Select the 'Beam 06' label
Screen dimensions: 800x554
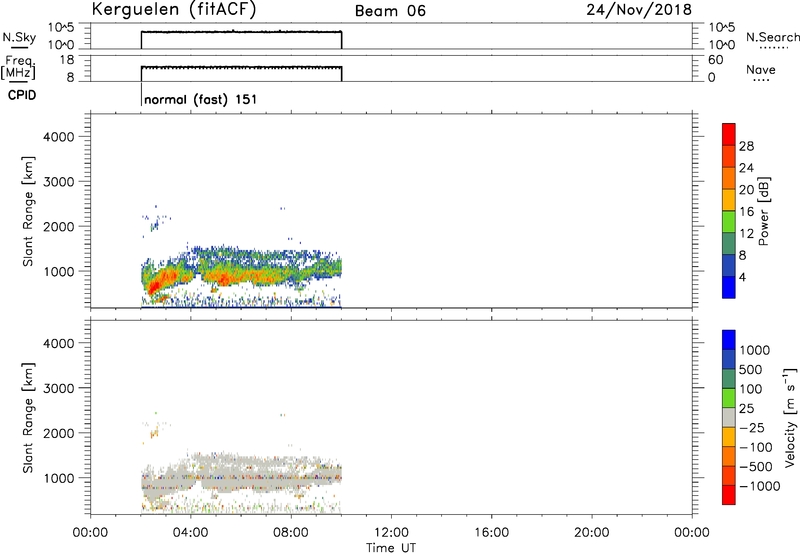(390, 11)
